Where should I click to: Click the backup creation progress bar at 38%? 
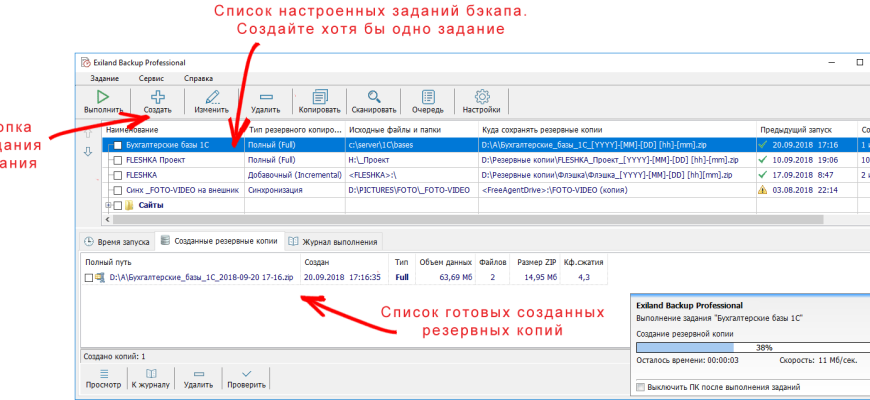pyautogui.click(x=749, y=350)
